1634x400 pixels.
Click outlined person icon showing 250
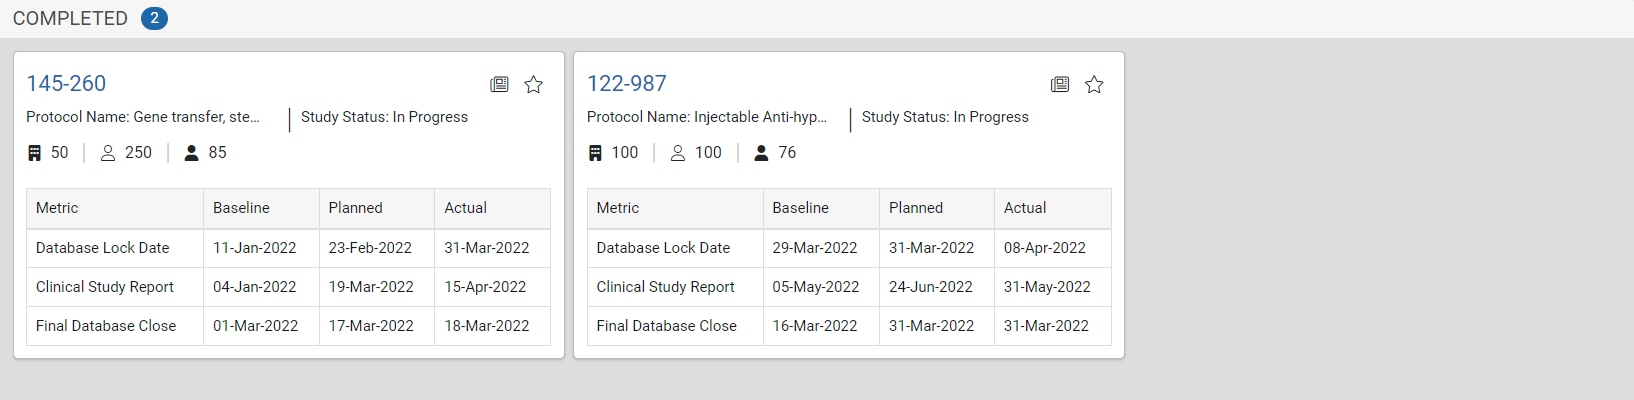point(108,153)
